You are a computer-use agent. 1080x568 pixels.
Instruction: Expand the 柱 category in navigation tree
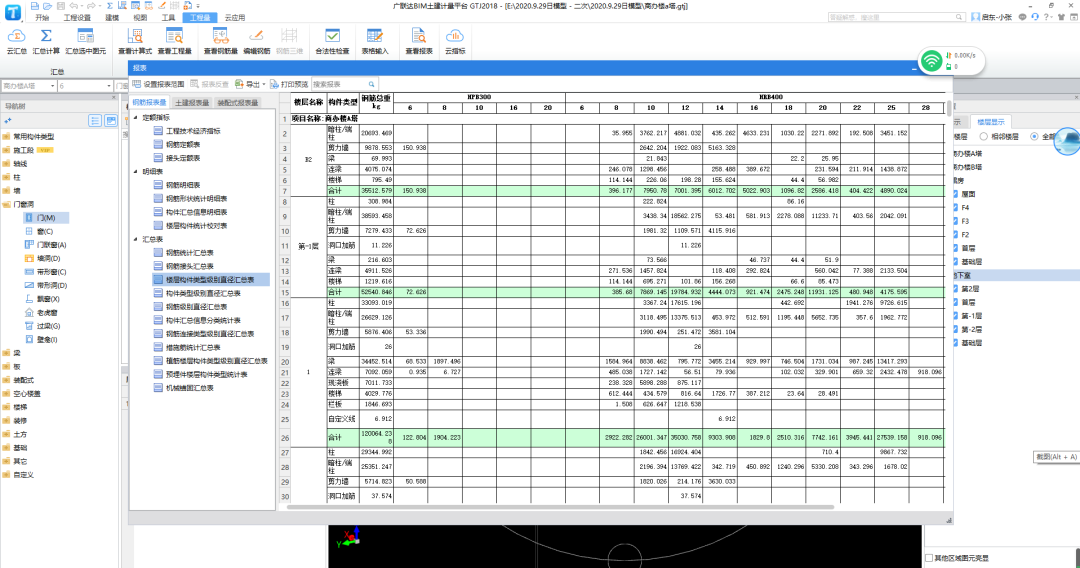(x=6, y=177)
